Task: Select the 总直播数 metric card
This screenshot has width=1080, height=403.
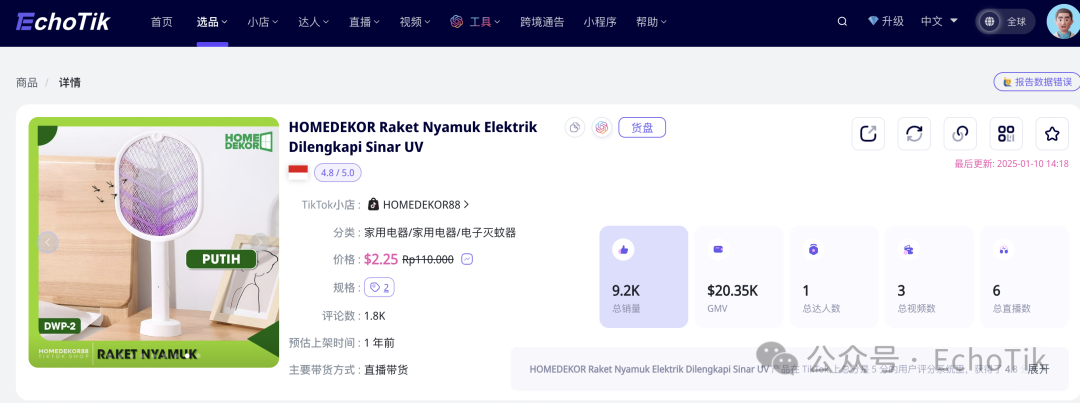Action: coord(1024,277)
